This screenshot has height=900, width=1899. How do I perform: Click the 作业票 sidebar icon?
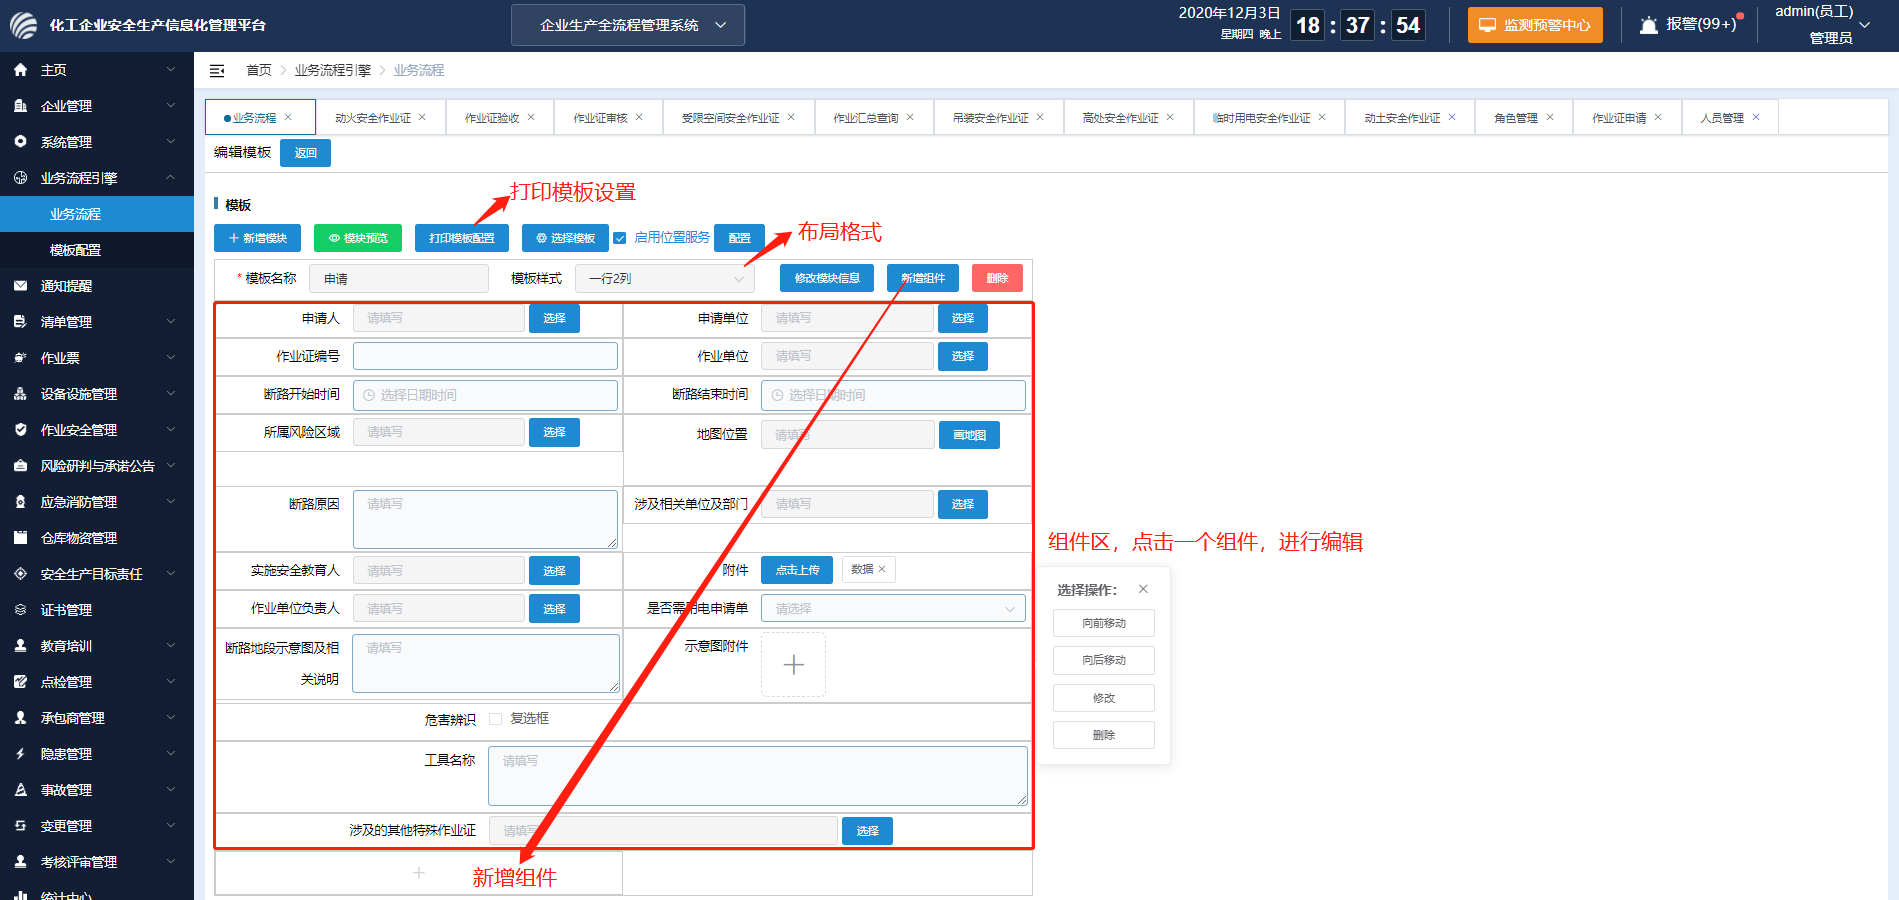click(20, 358)
